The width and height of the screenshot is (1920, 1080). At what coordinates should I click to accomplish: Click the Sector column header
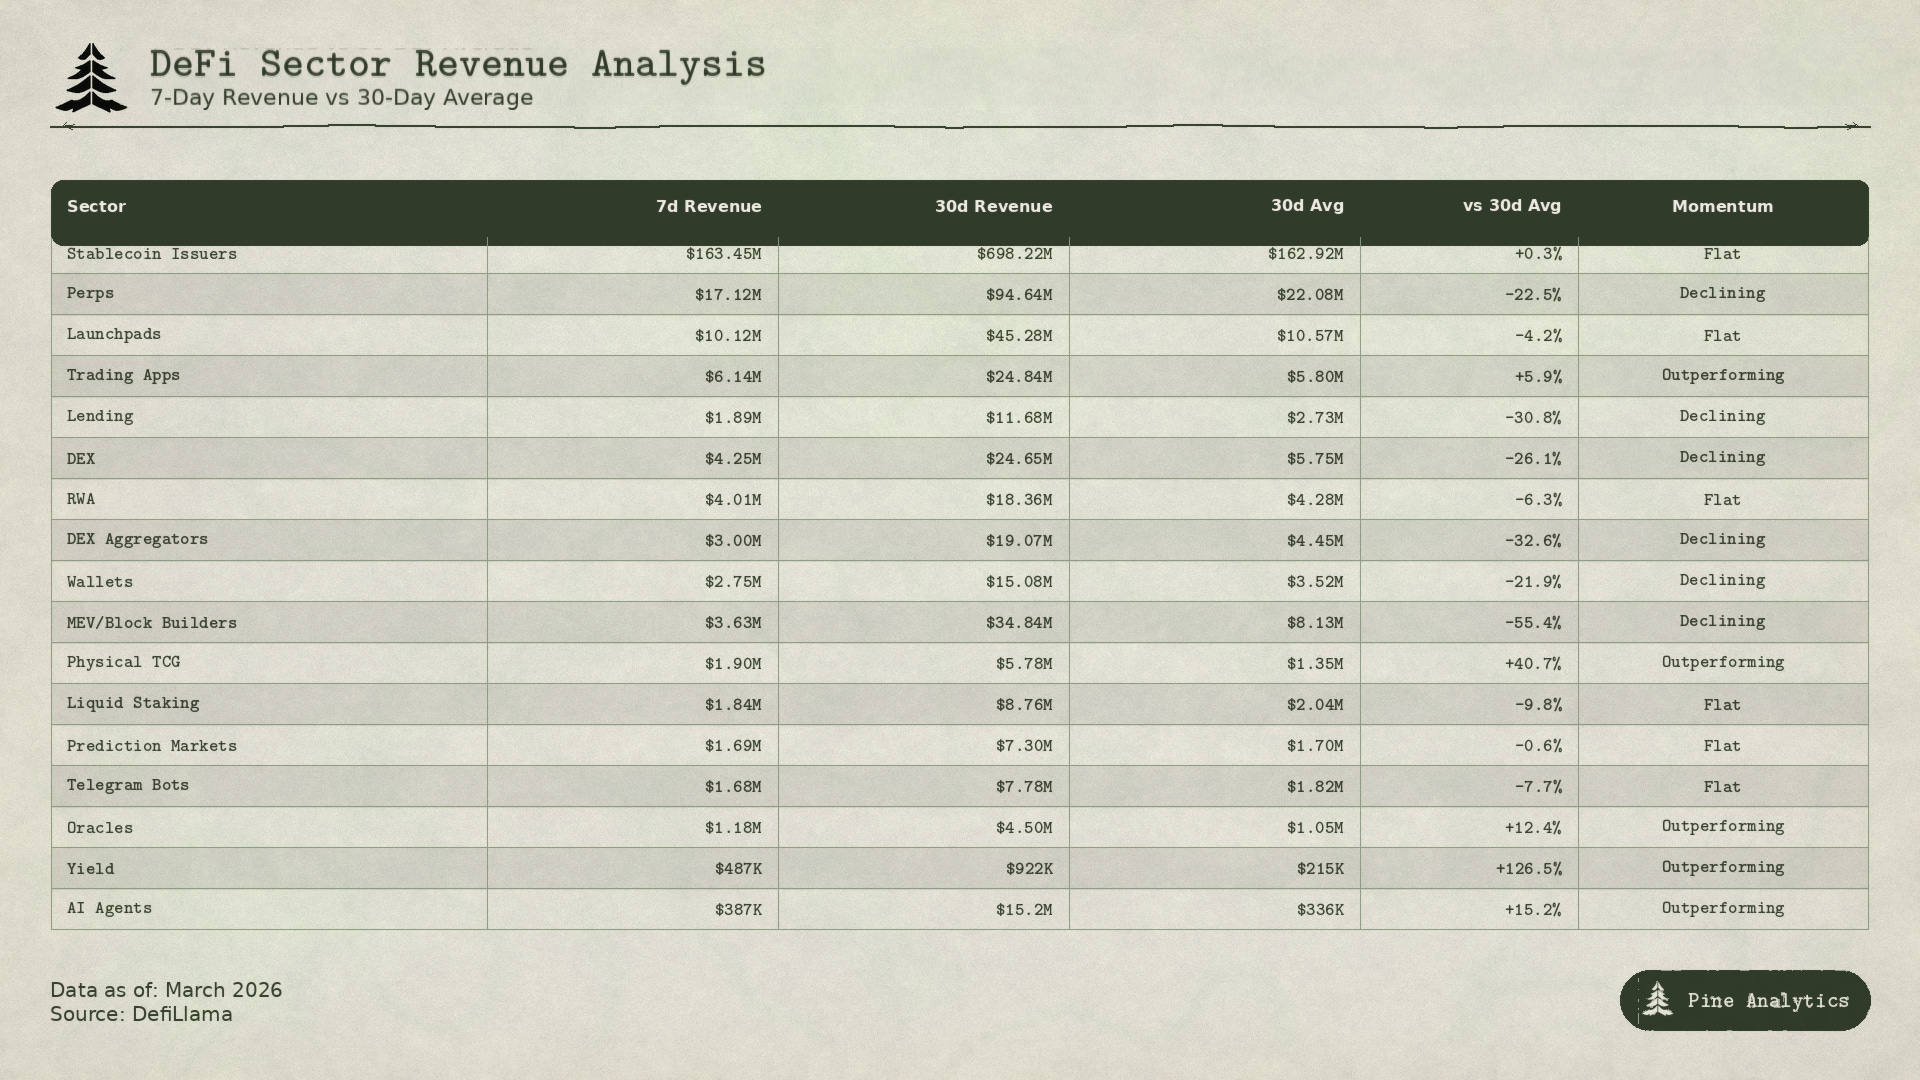(x=96, y=206)
